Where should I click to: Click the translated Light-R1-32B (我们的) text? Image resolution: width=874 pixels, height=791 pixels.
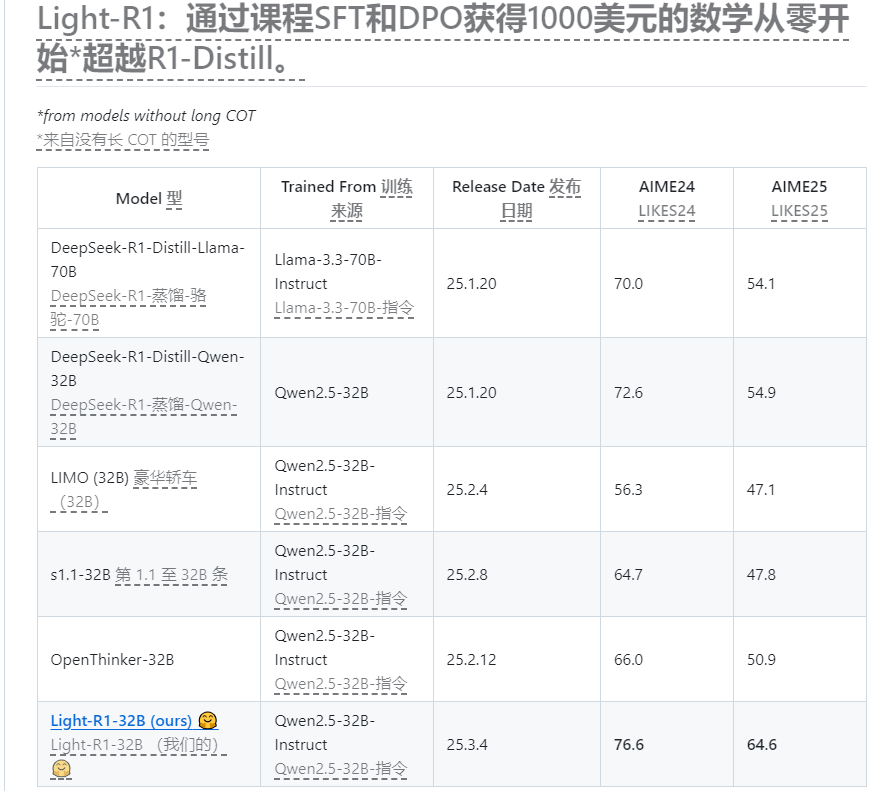click(x=138, y=745)
